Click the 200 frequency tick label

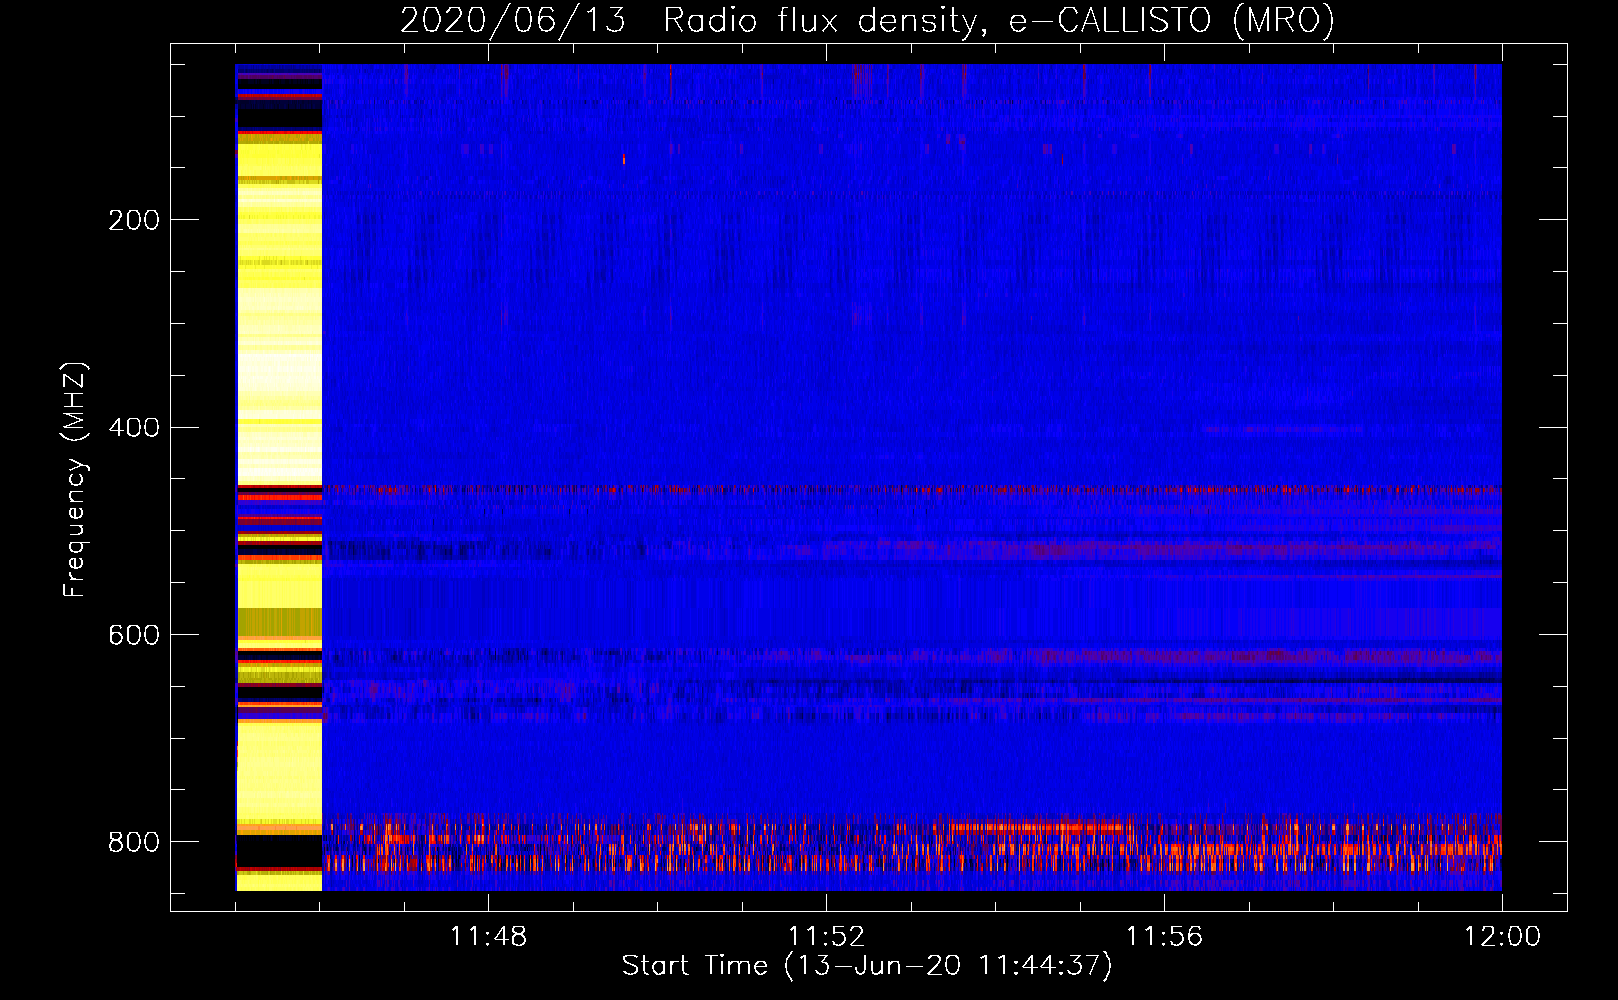pos(134,220)
